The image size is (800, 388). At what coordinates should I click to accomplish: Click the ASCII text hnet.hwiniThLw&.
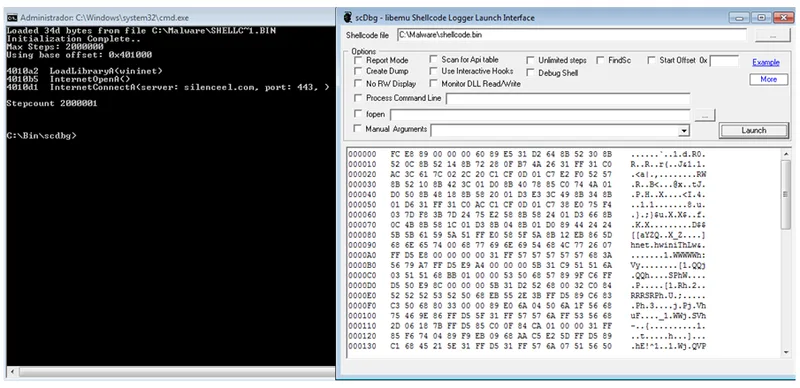(668, 245)
